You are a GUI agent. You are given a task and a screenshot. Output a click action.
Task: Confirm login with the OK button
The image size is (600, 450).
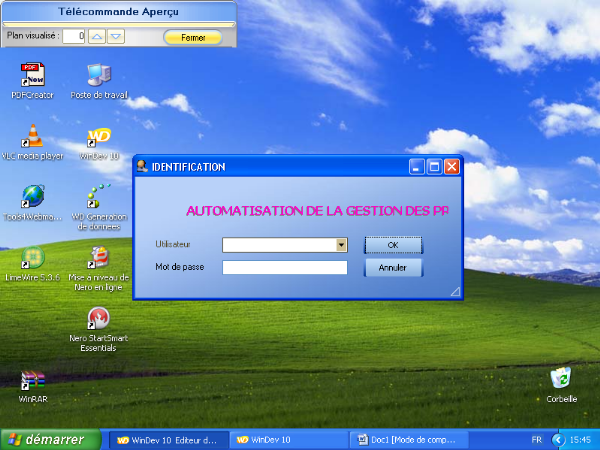pyautogui.click(x=393, y=245)
